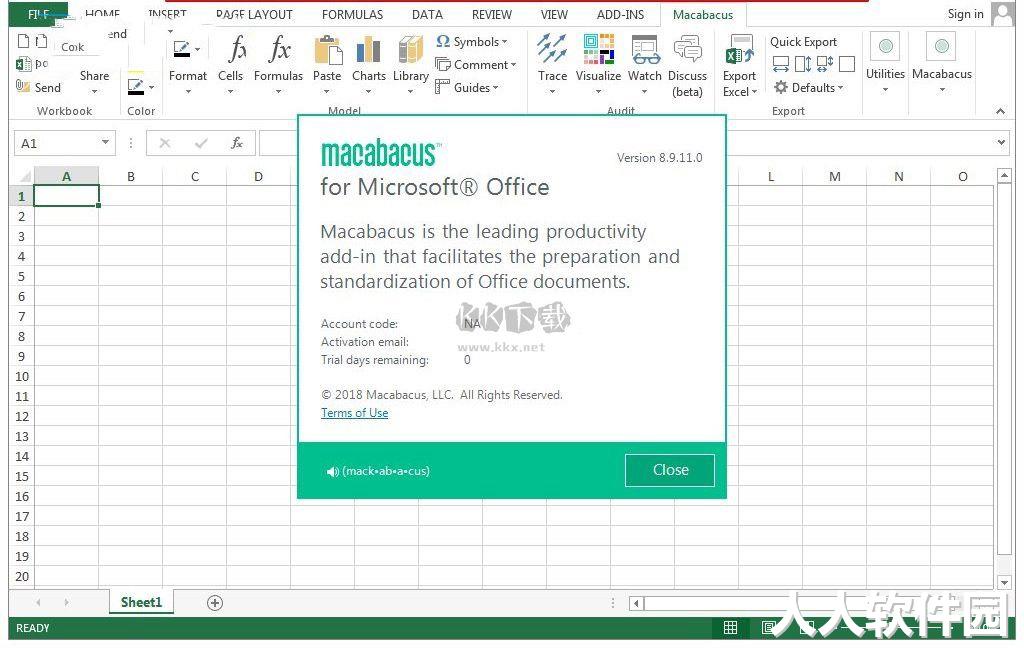
Task: Click the horizontal scrollbar left arrow
Action: (637, 604)
